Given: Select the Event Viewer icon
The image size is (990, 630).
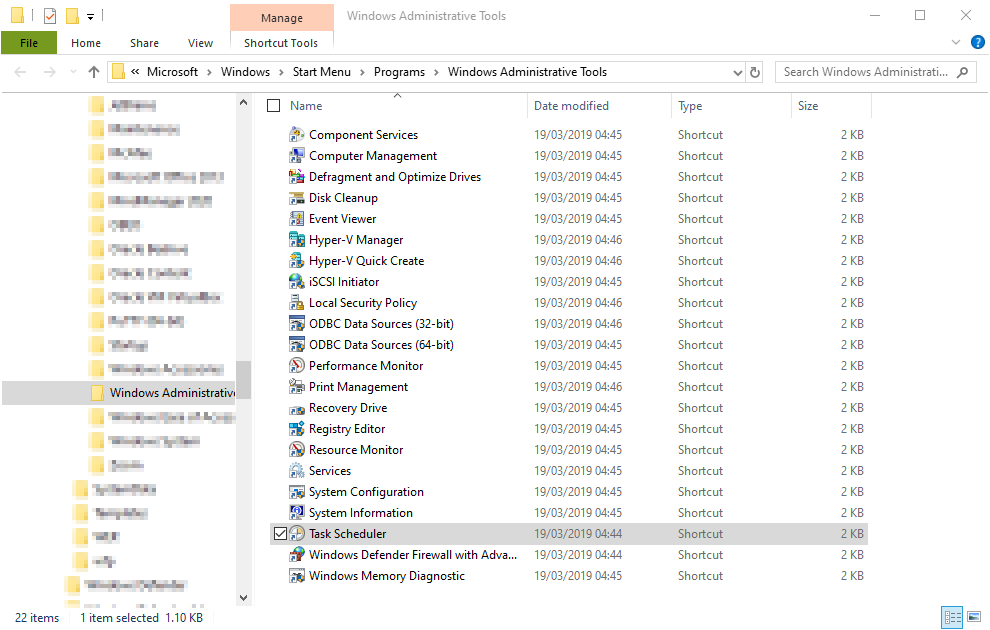Looking at the screenshot, I should [x=297, y=218].
